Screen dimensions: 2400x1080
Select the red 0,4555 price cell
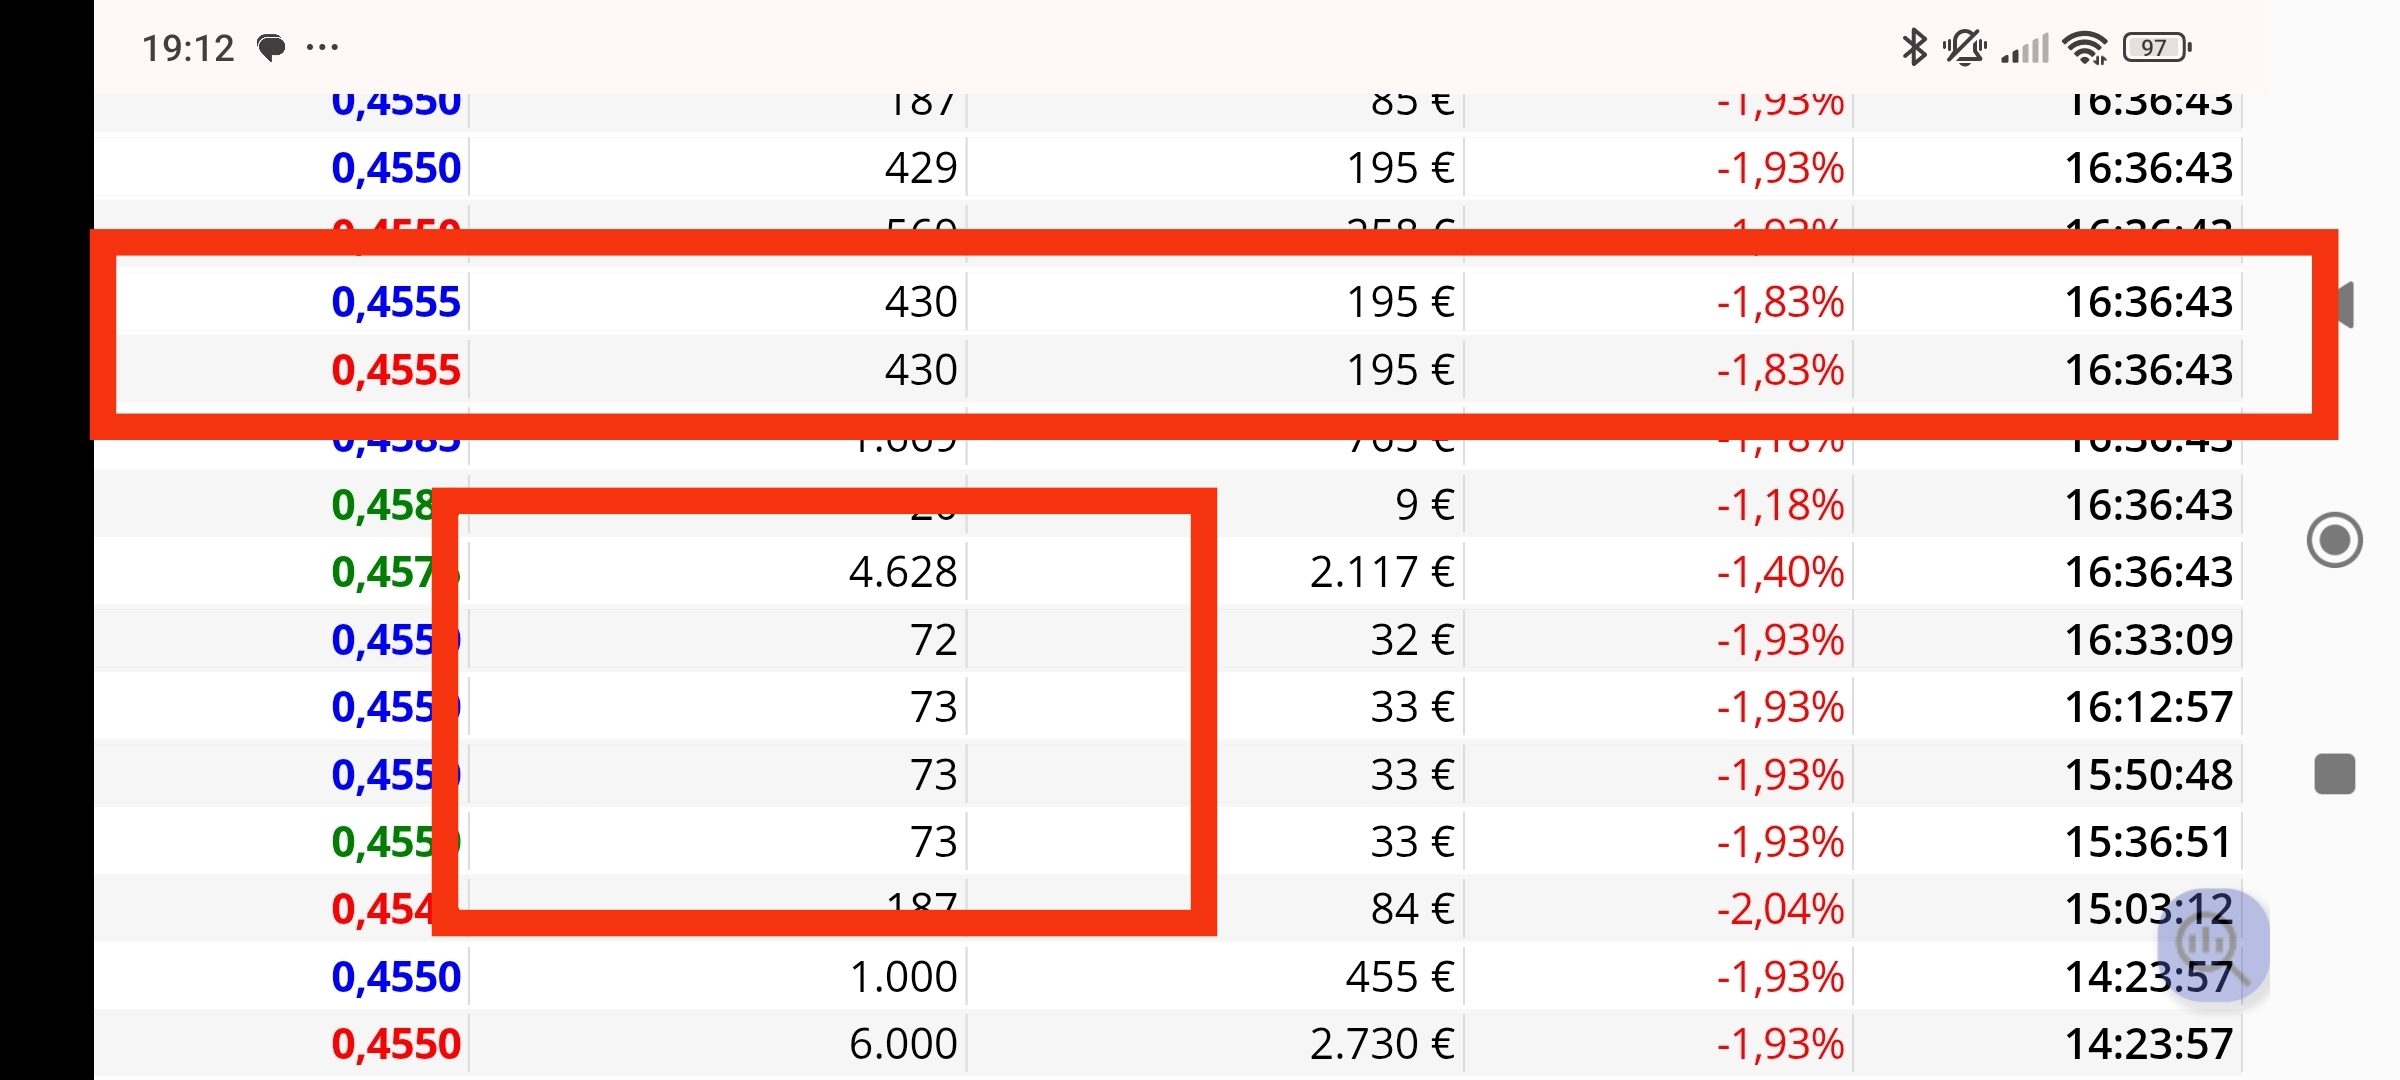[x=396, y=370]
